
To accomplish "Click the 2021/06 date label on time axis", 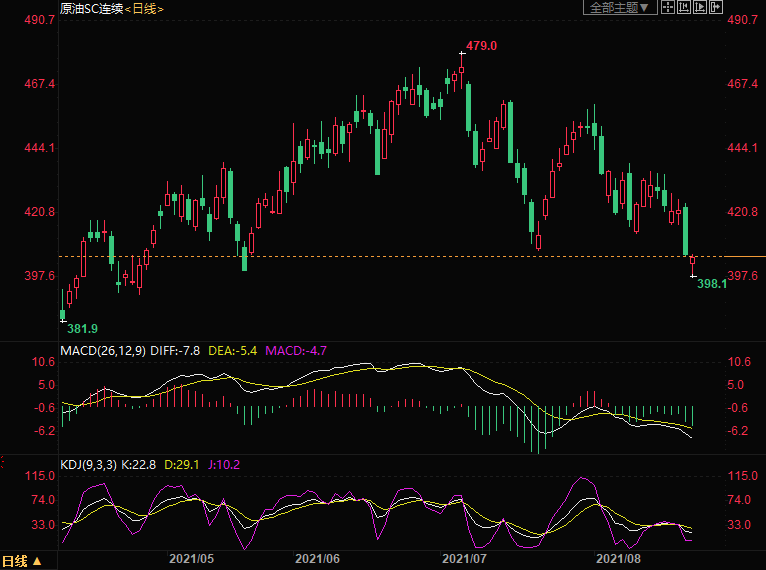I will 318,558.
